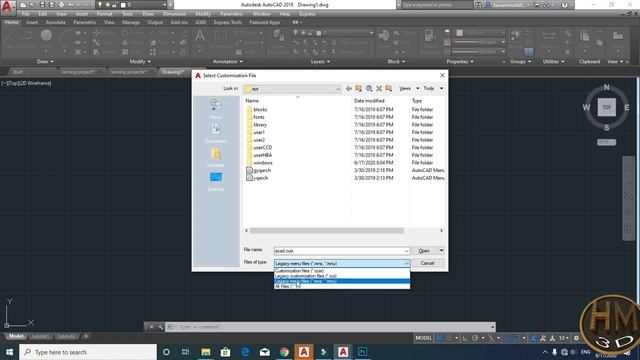Switch to the Layout1 tab

(40, 336)
